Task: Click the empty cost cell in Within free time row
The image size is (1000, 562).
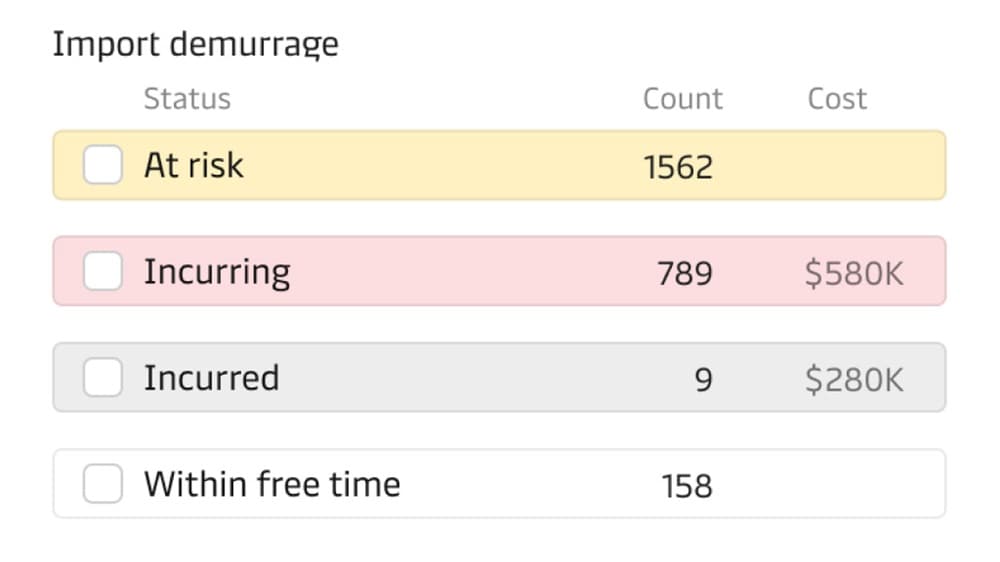Action: click(854, 485)
